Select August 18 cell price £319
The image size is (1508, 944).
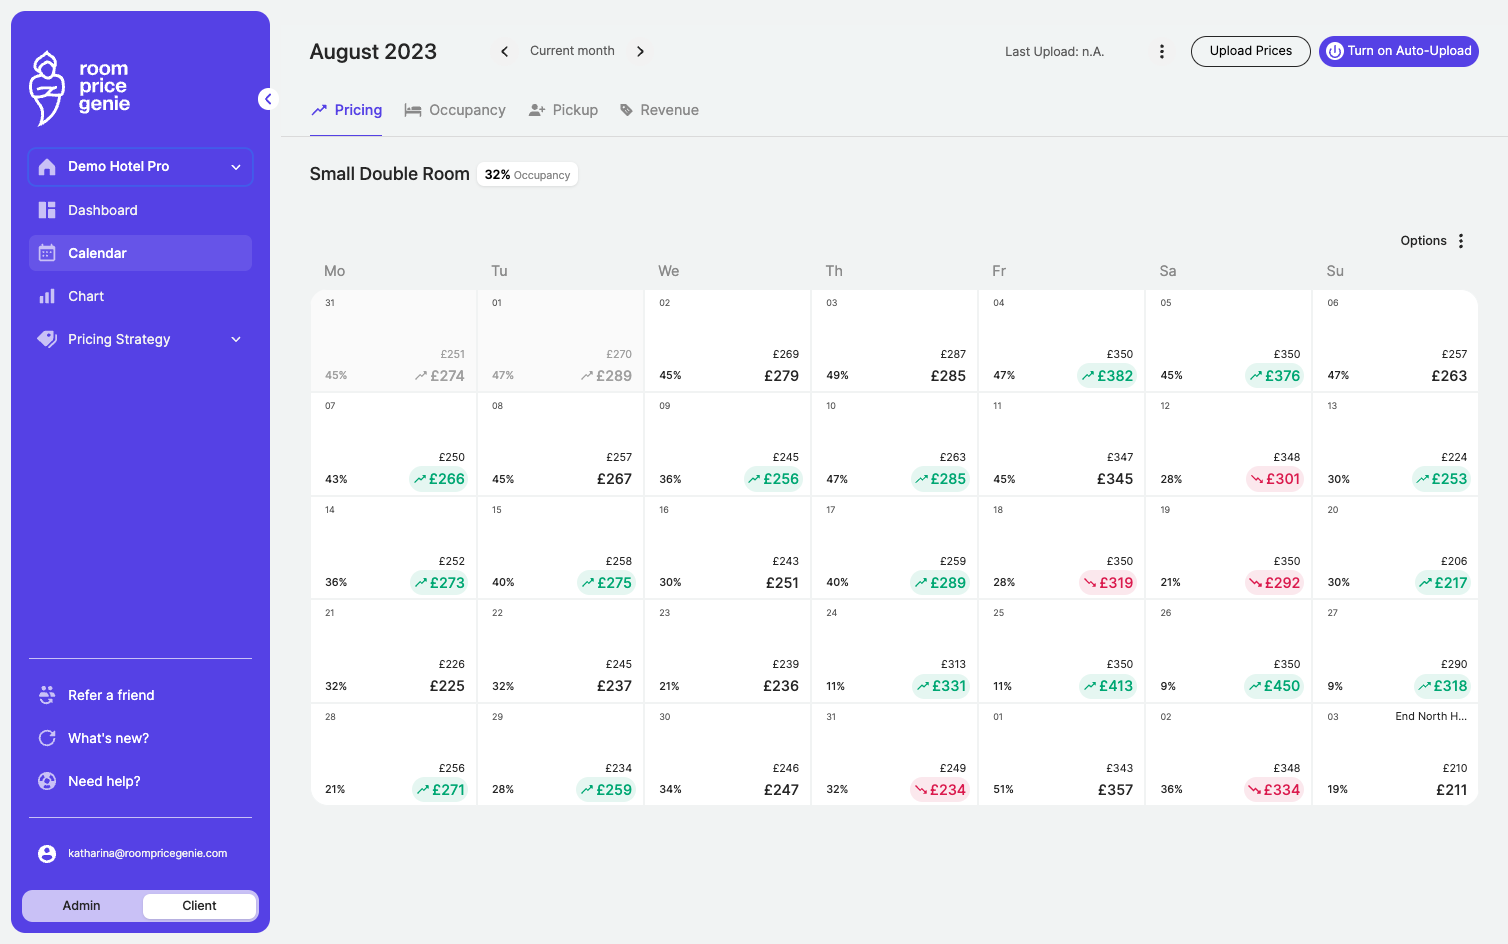1108,583
